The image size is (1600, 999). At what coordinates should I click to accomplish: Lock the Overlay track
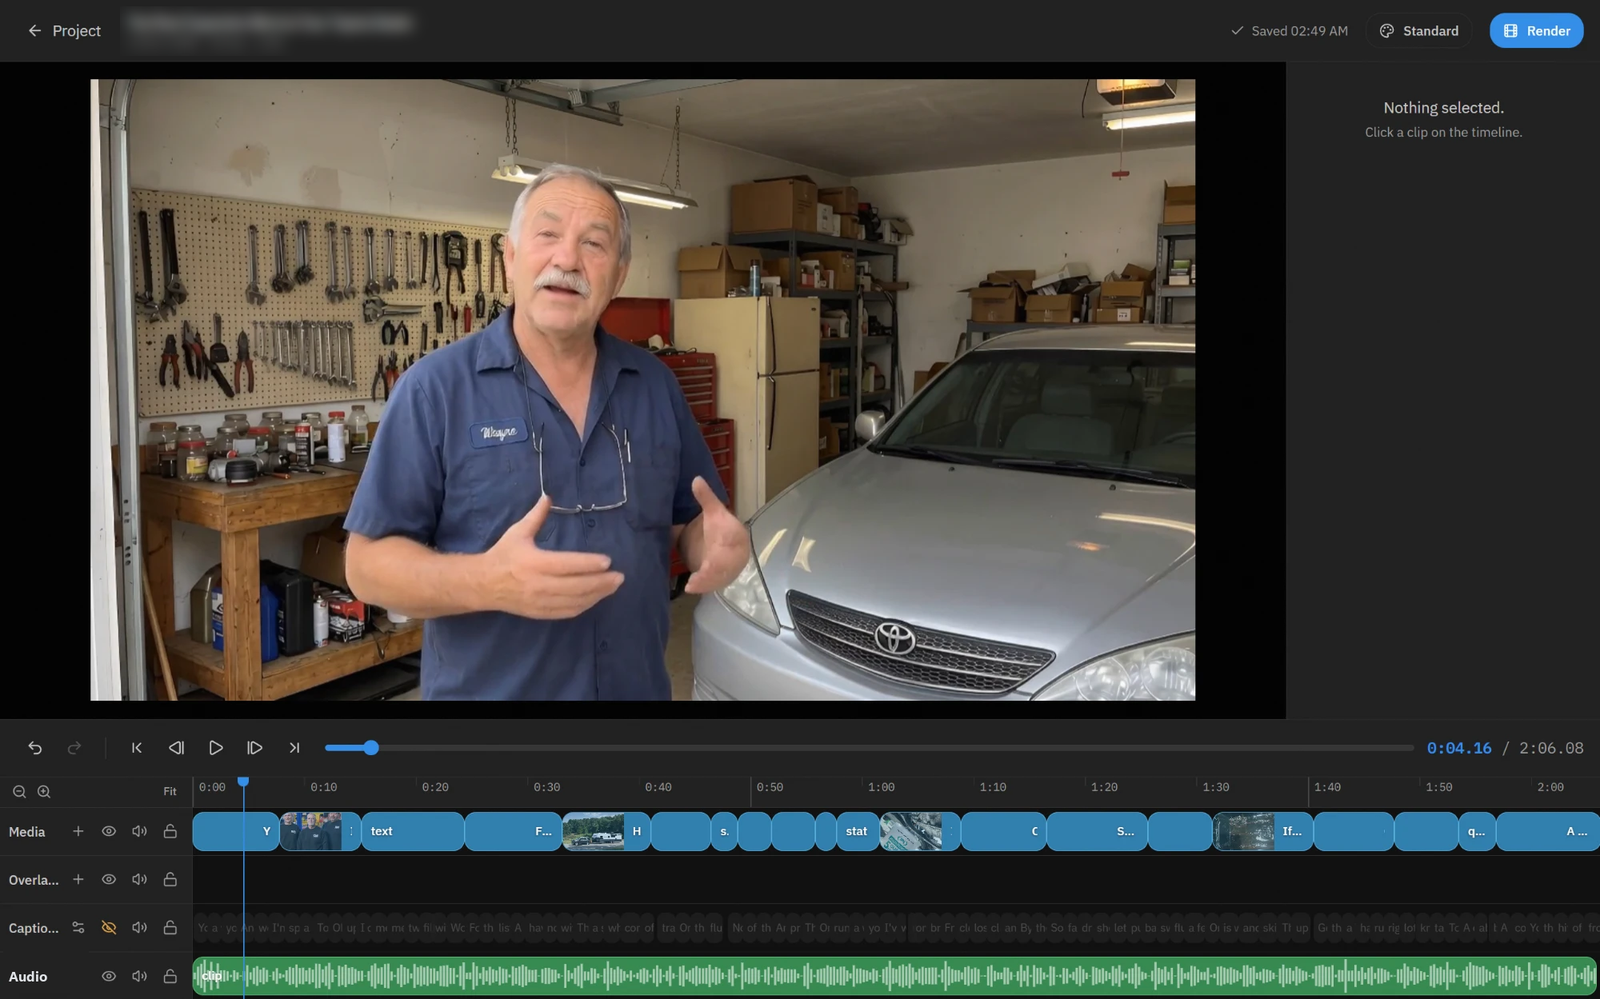(x=170, y=879)
